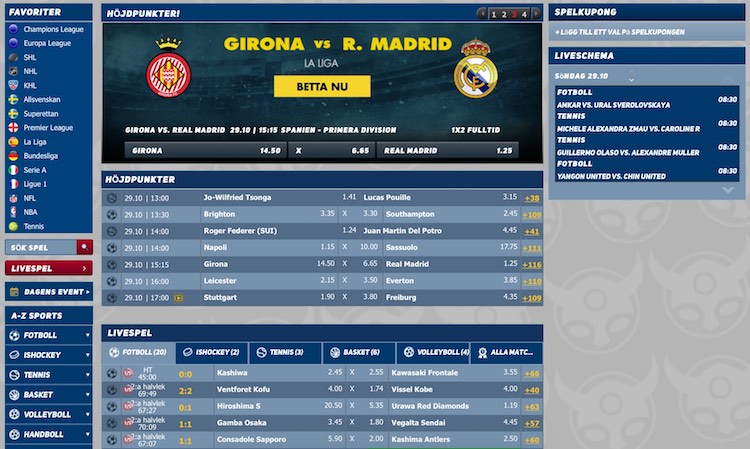Open Dagens Event section
750x449 pixels.
click(x=49, y=292)
